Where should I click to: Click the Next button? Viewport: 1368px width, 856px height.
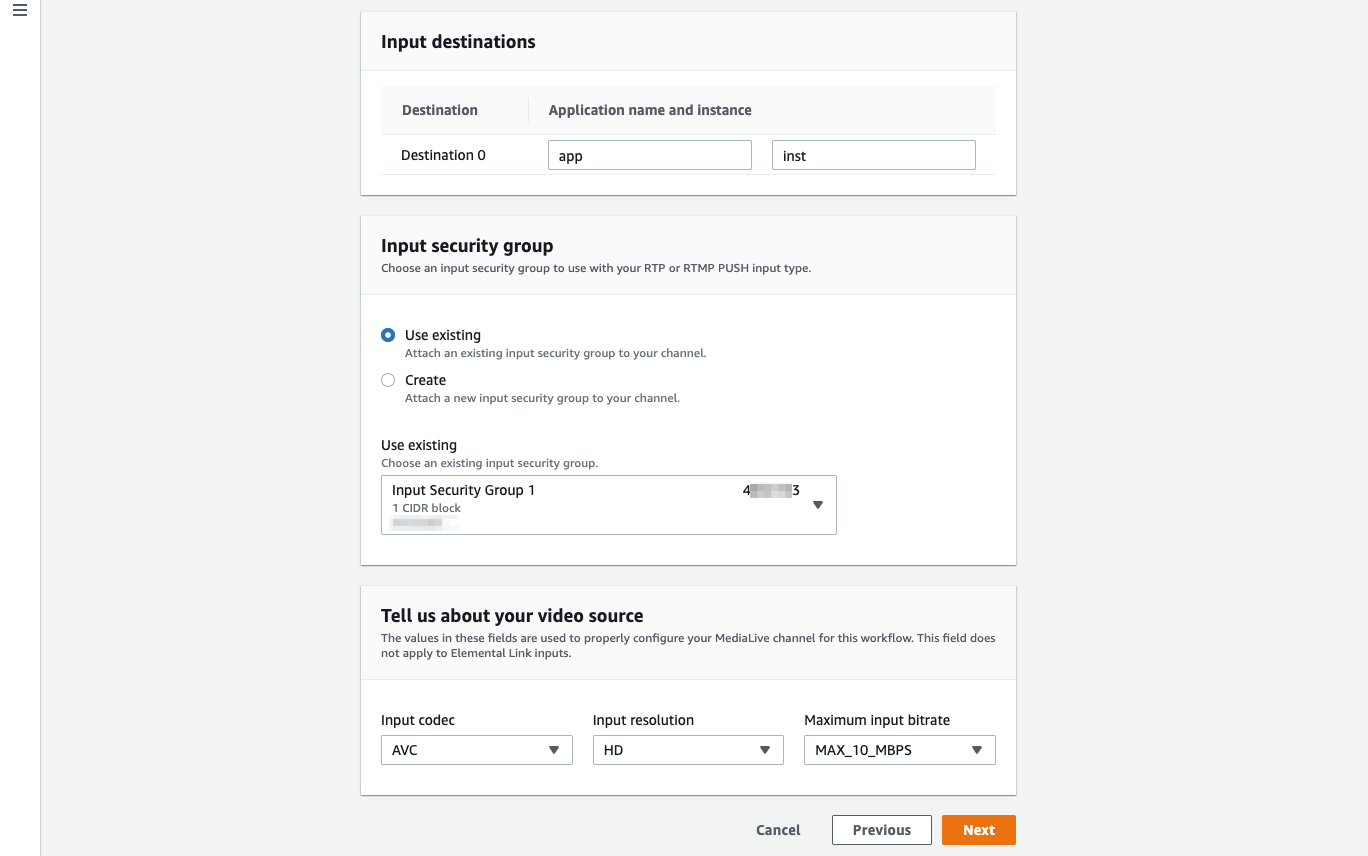coord(978,830)
